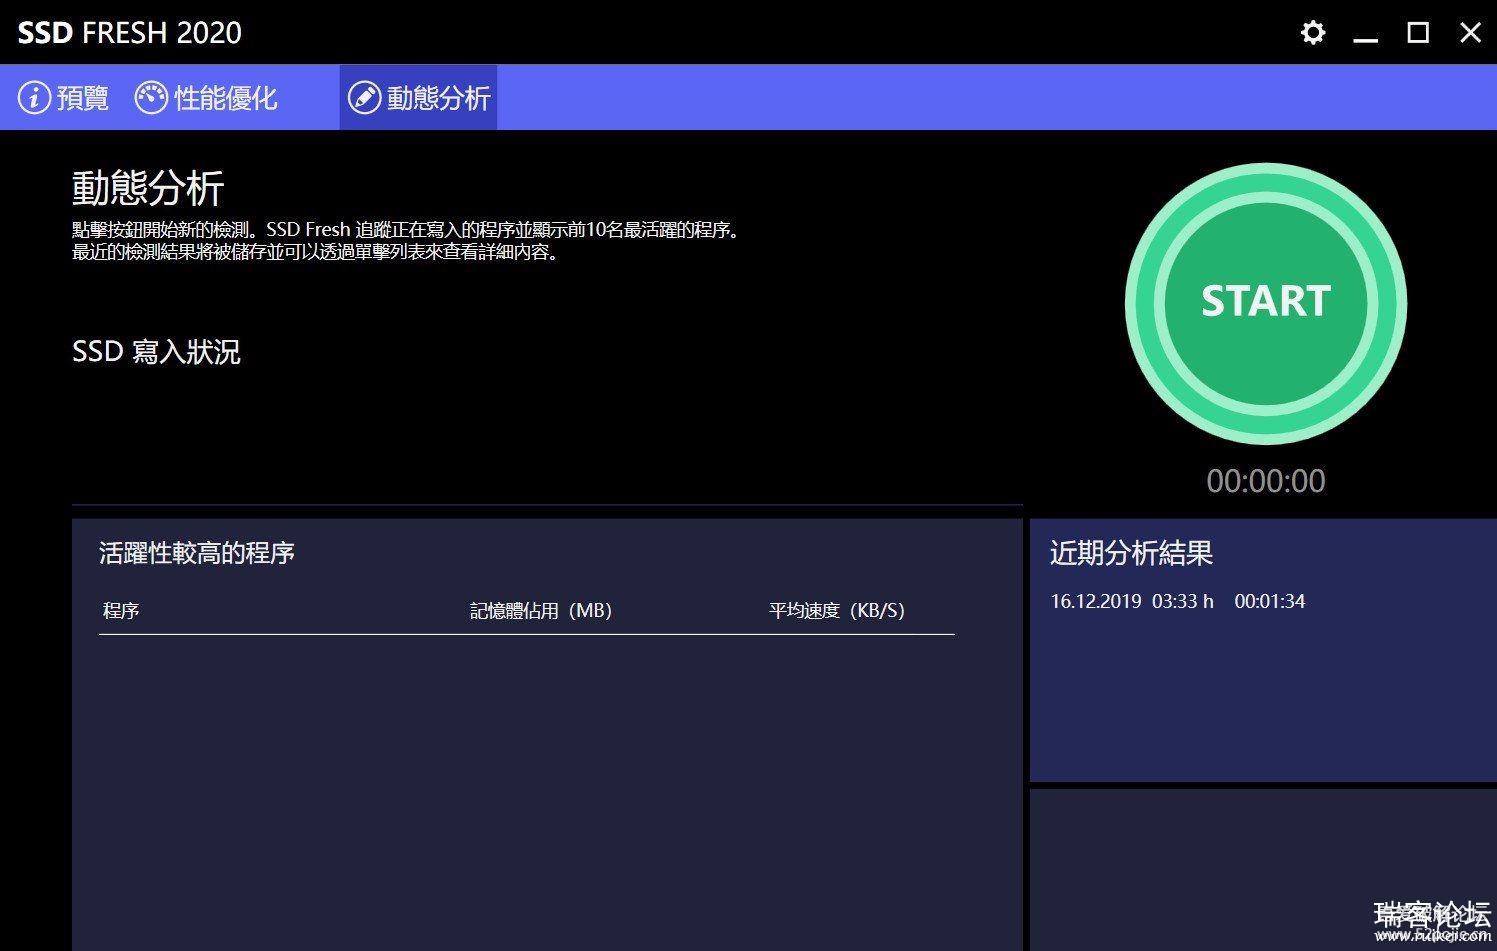Click the SSD FRESH 2020 title text
The image size is (1497, 951).
click(130, 33)
